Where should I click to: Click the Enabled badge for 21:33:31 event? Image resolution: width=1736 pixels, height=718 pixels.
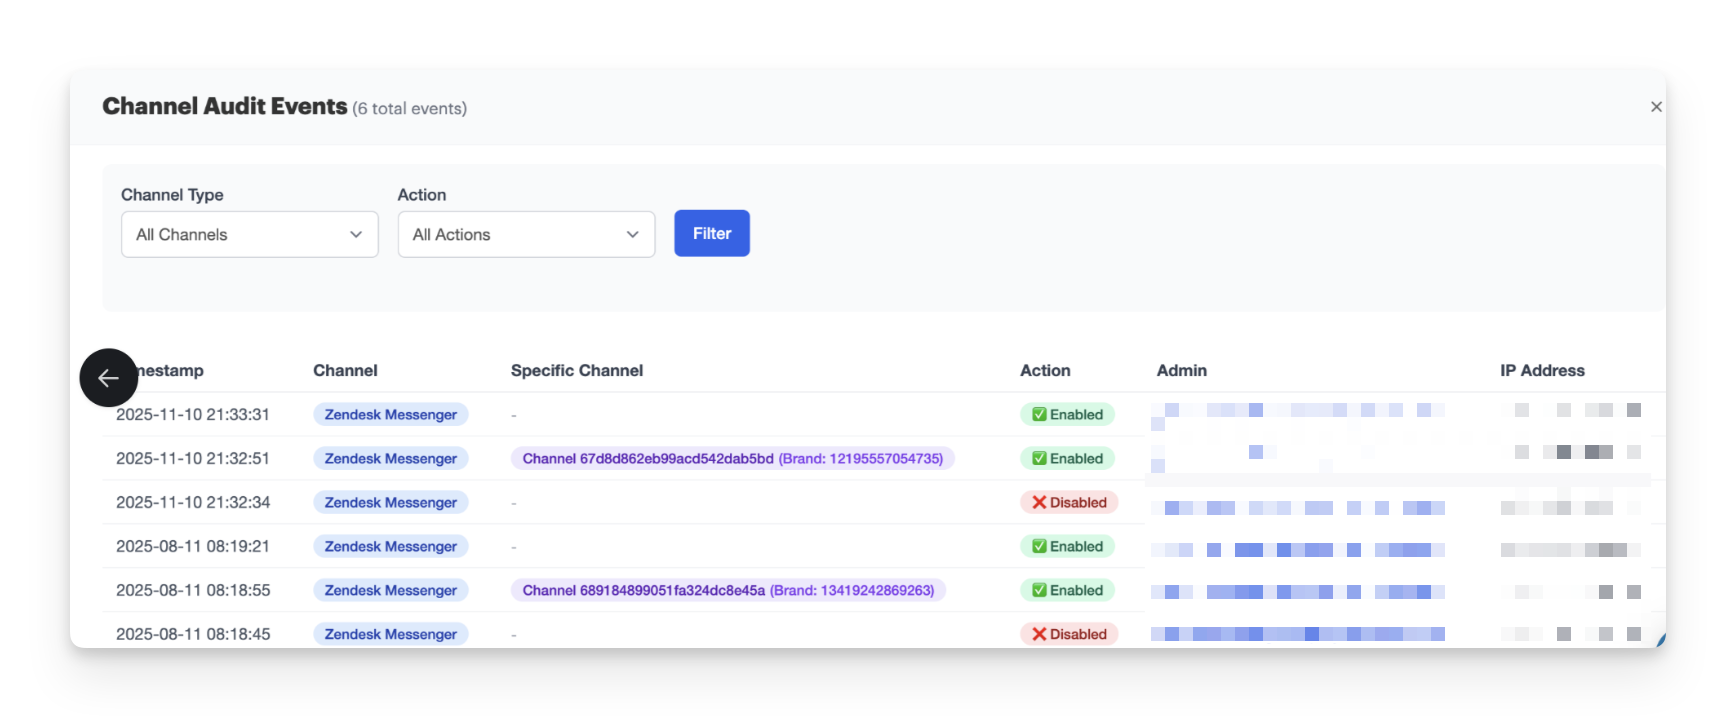click(1067, 415)
